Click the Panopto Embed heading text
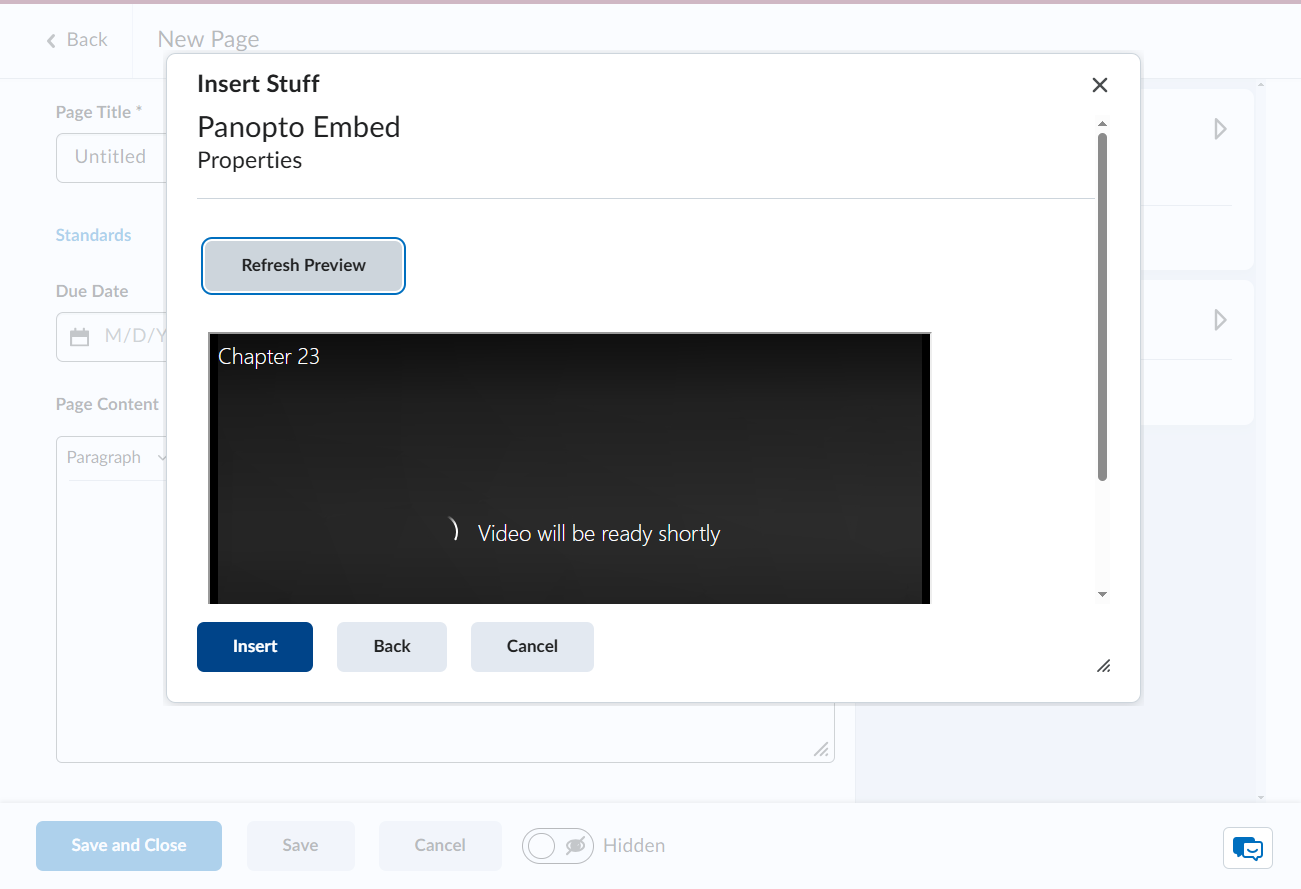 pos(299,127)
